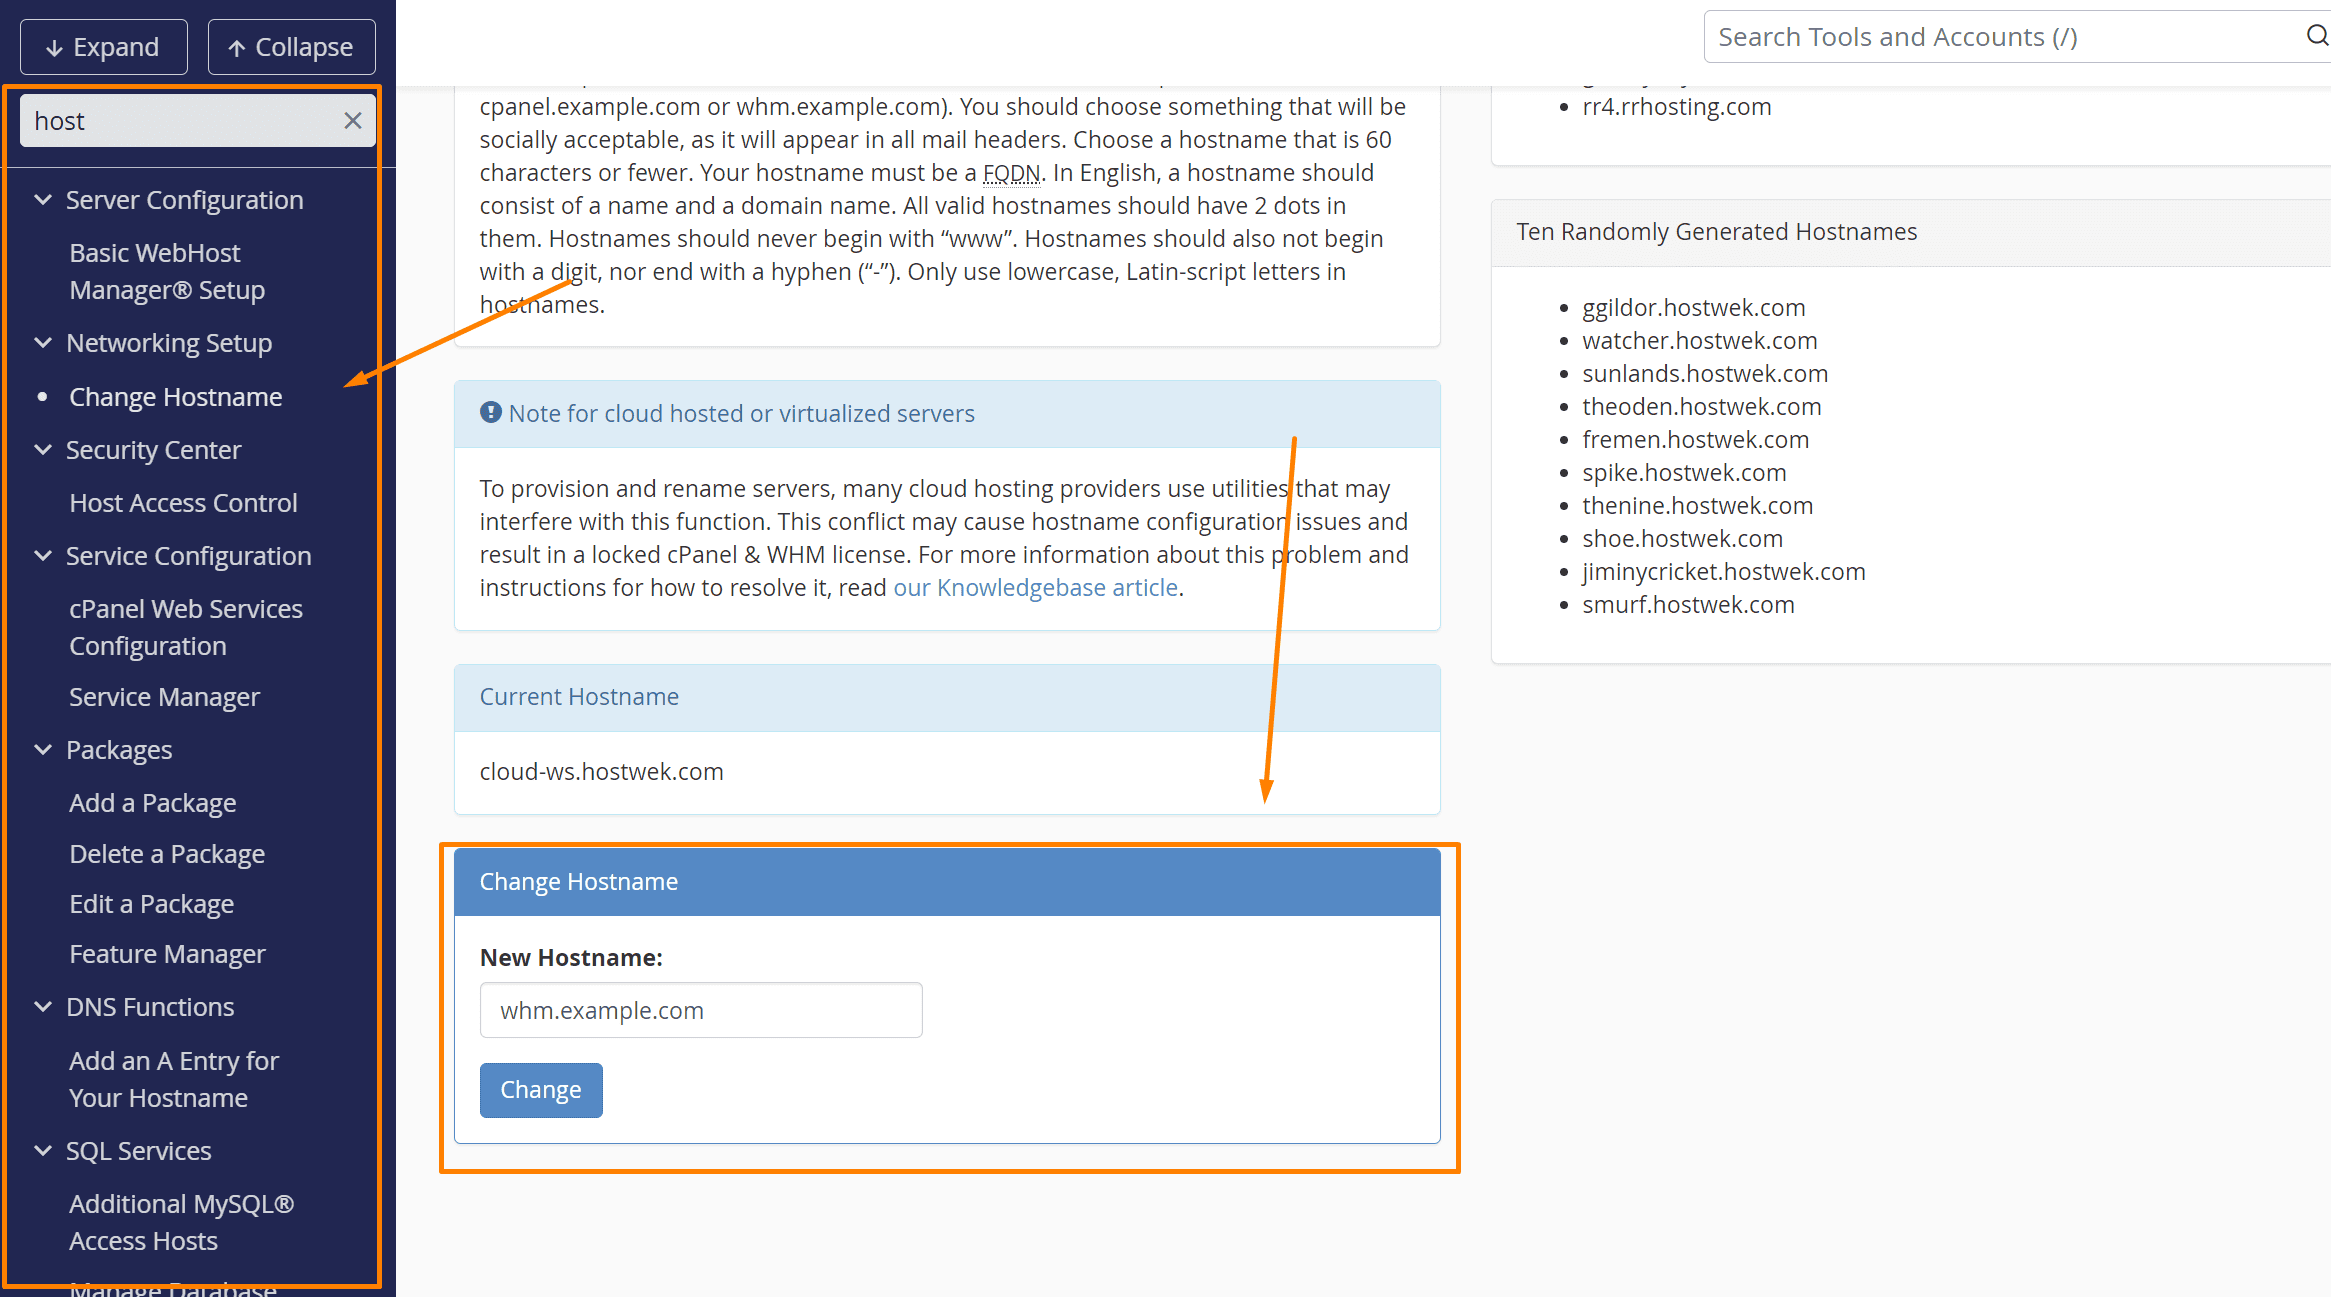The height and width of the screenshot is (1297, 2331).
Task: Click the Change Hostname navigation icon
Action: [174, 396]
